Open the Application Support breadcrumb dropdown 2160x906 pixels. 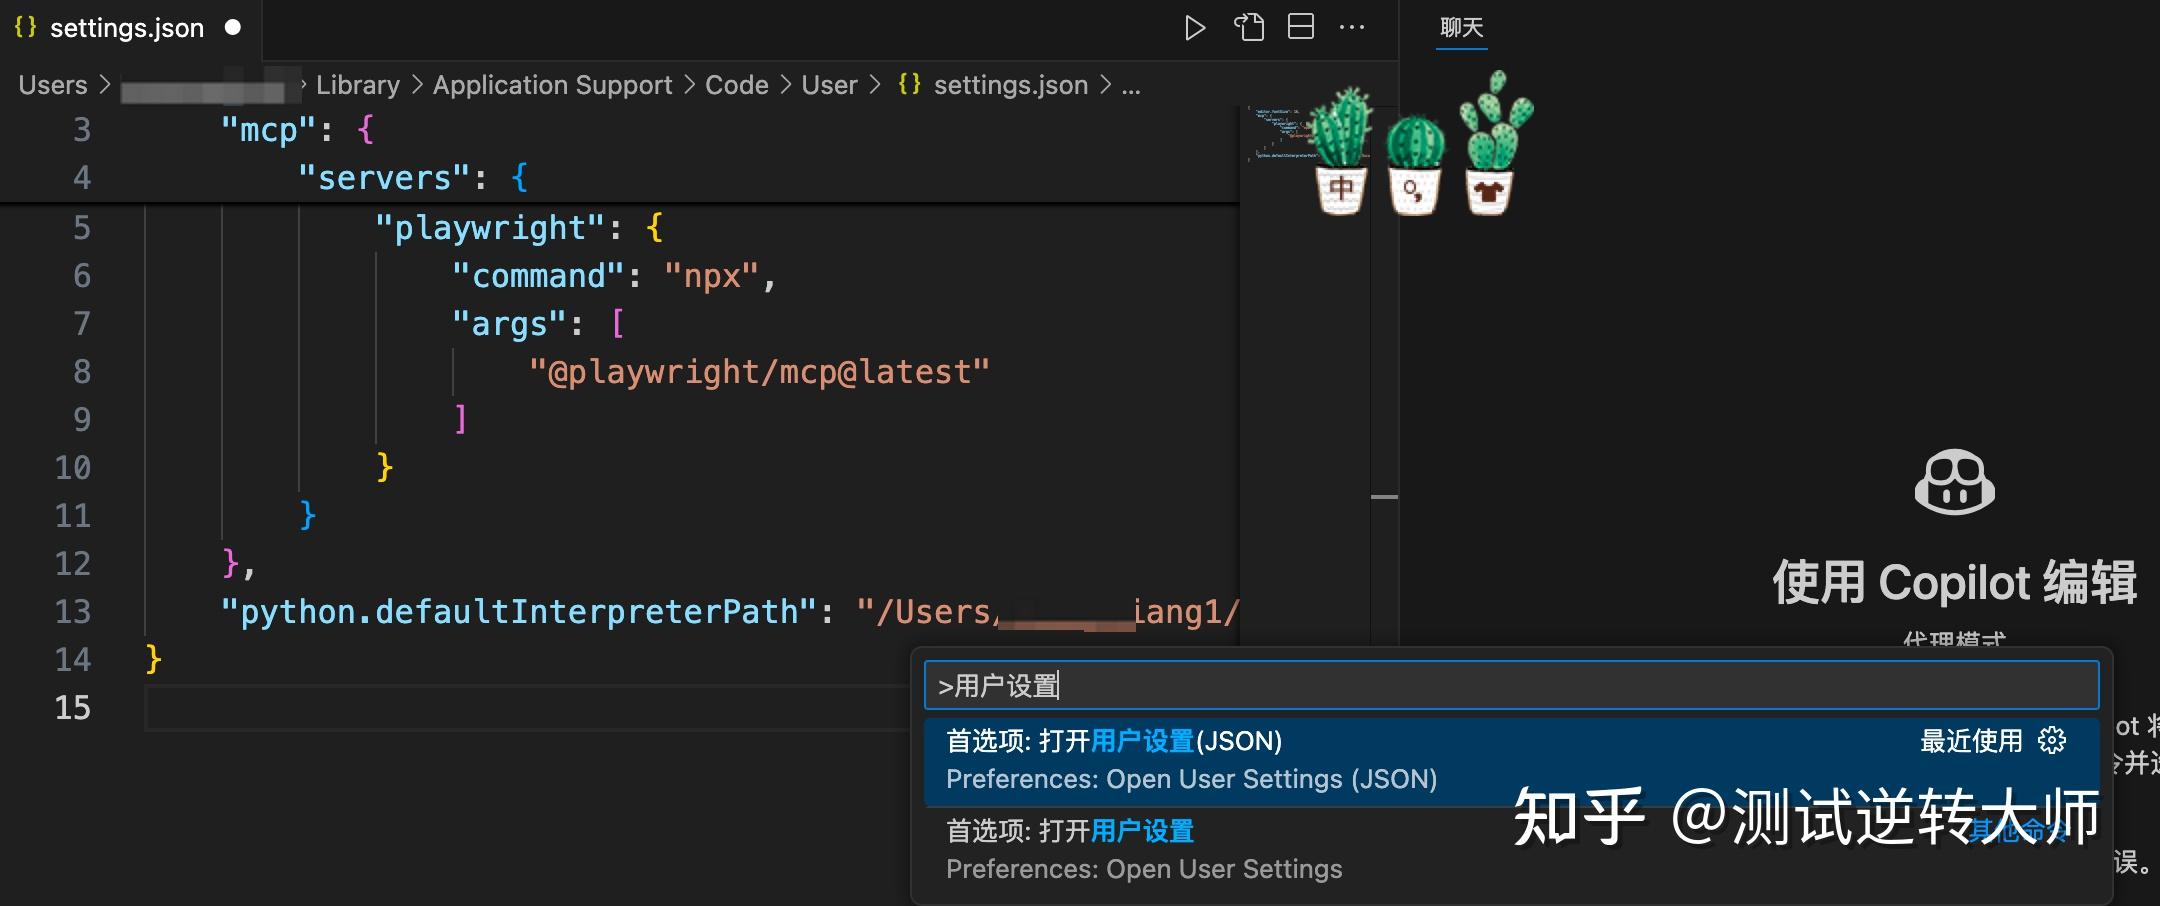552,86
